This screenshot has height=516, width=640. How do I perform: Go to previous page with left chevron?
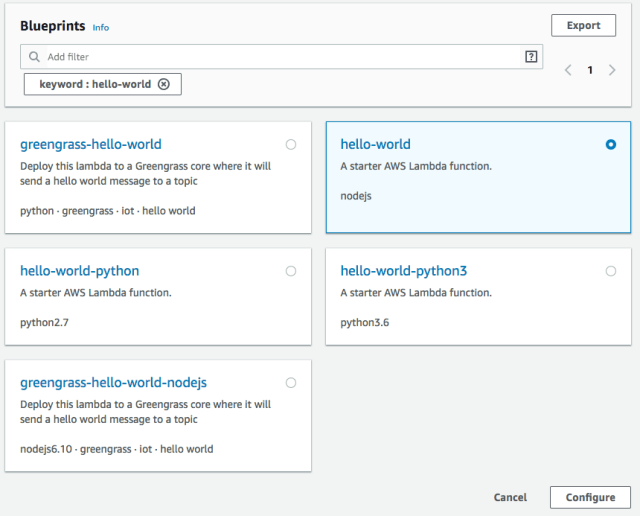click(x=568, y=70)
